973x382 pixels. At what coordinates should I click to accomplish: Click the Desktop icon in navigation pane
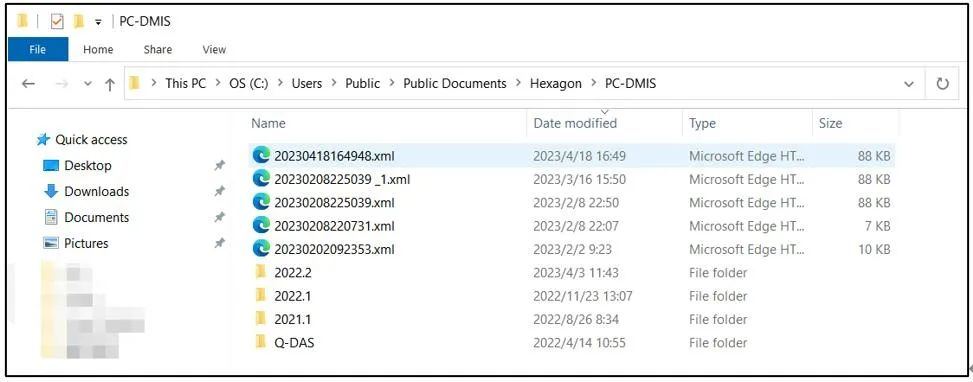click(x=51, y=166)
